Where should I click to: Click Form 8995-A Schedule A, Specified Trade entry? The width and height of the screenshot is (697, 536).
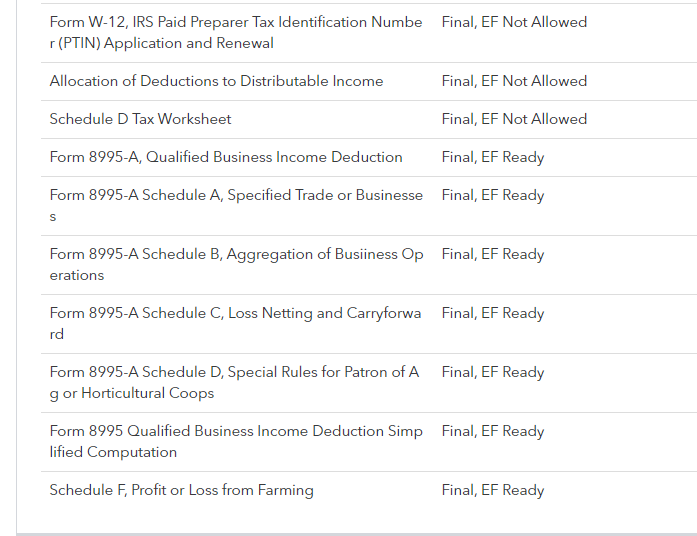click(235, 205)
